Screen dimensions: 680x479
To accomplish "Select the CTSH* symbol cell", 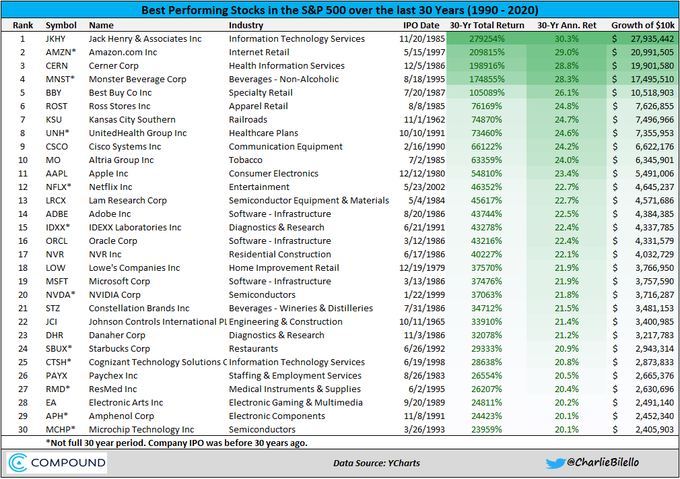I will [59, 362].
